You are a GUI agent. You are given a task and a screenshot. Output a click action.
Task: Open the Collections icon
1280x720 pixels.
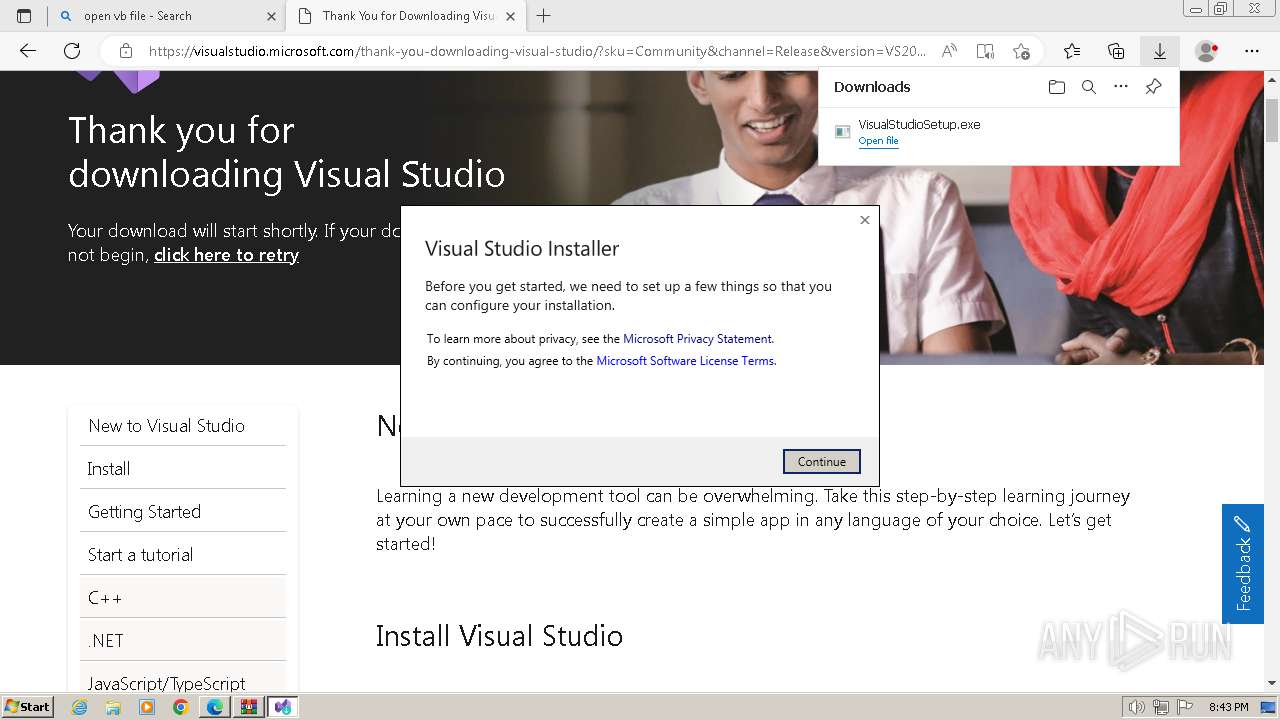point(1116,51)
